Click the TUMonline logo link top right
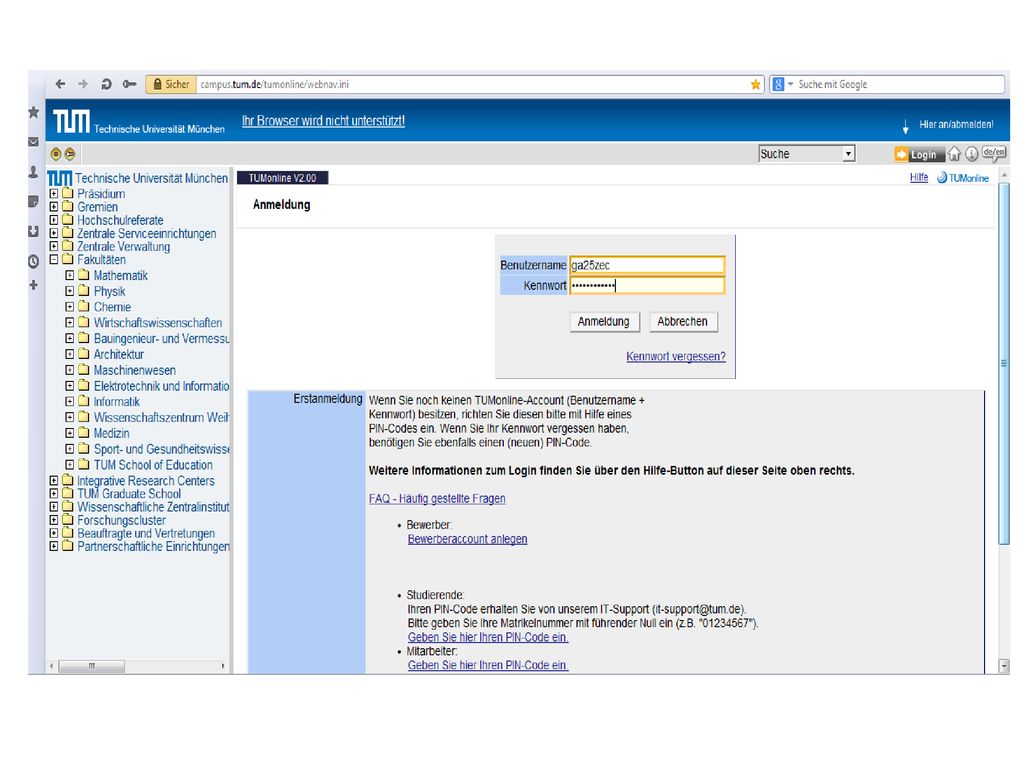The width and height of the screenshot is (1024, 768). pos(963,178)
